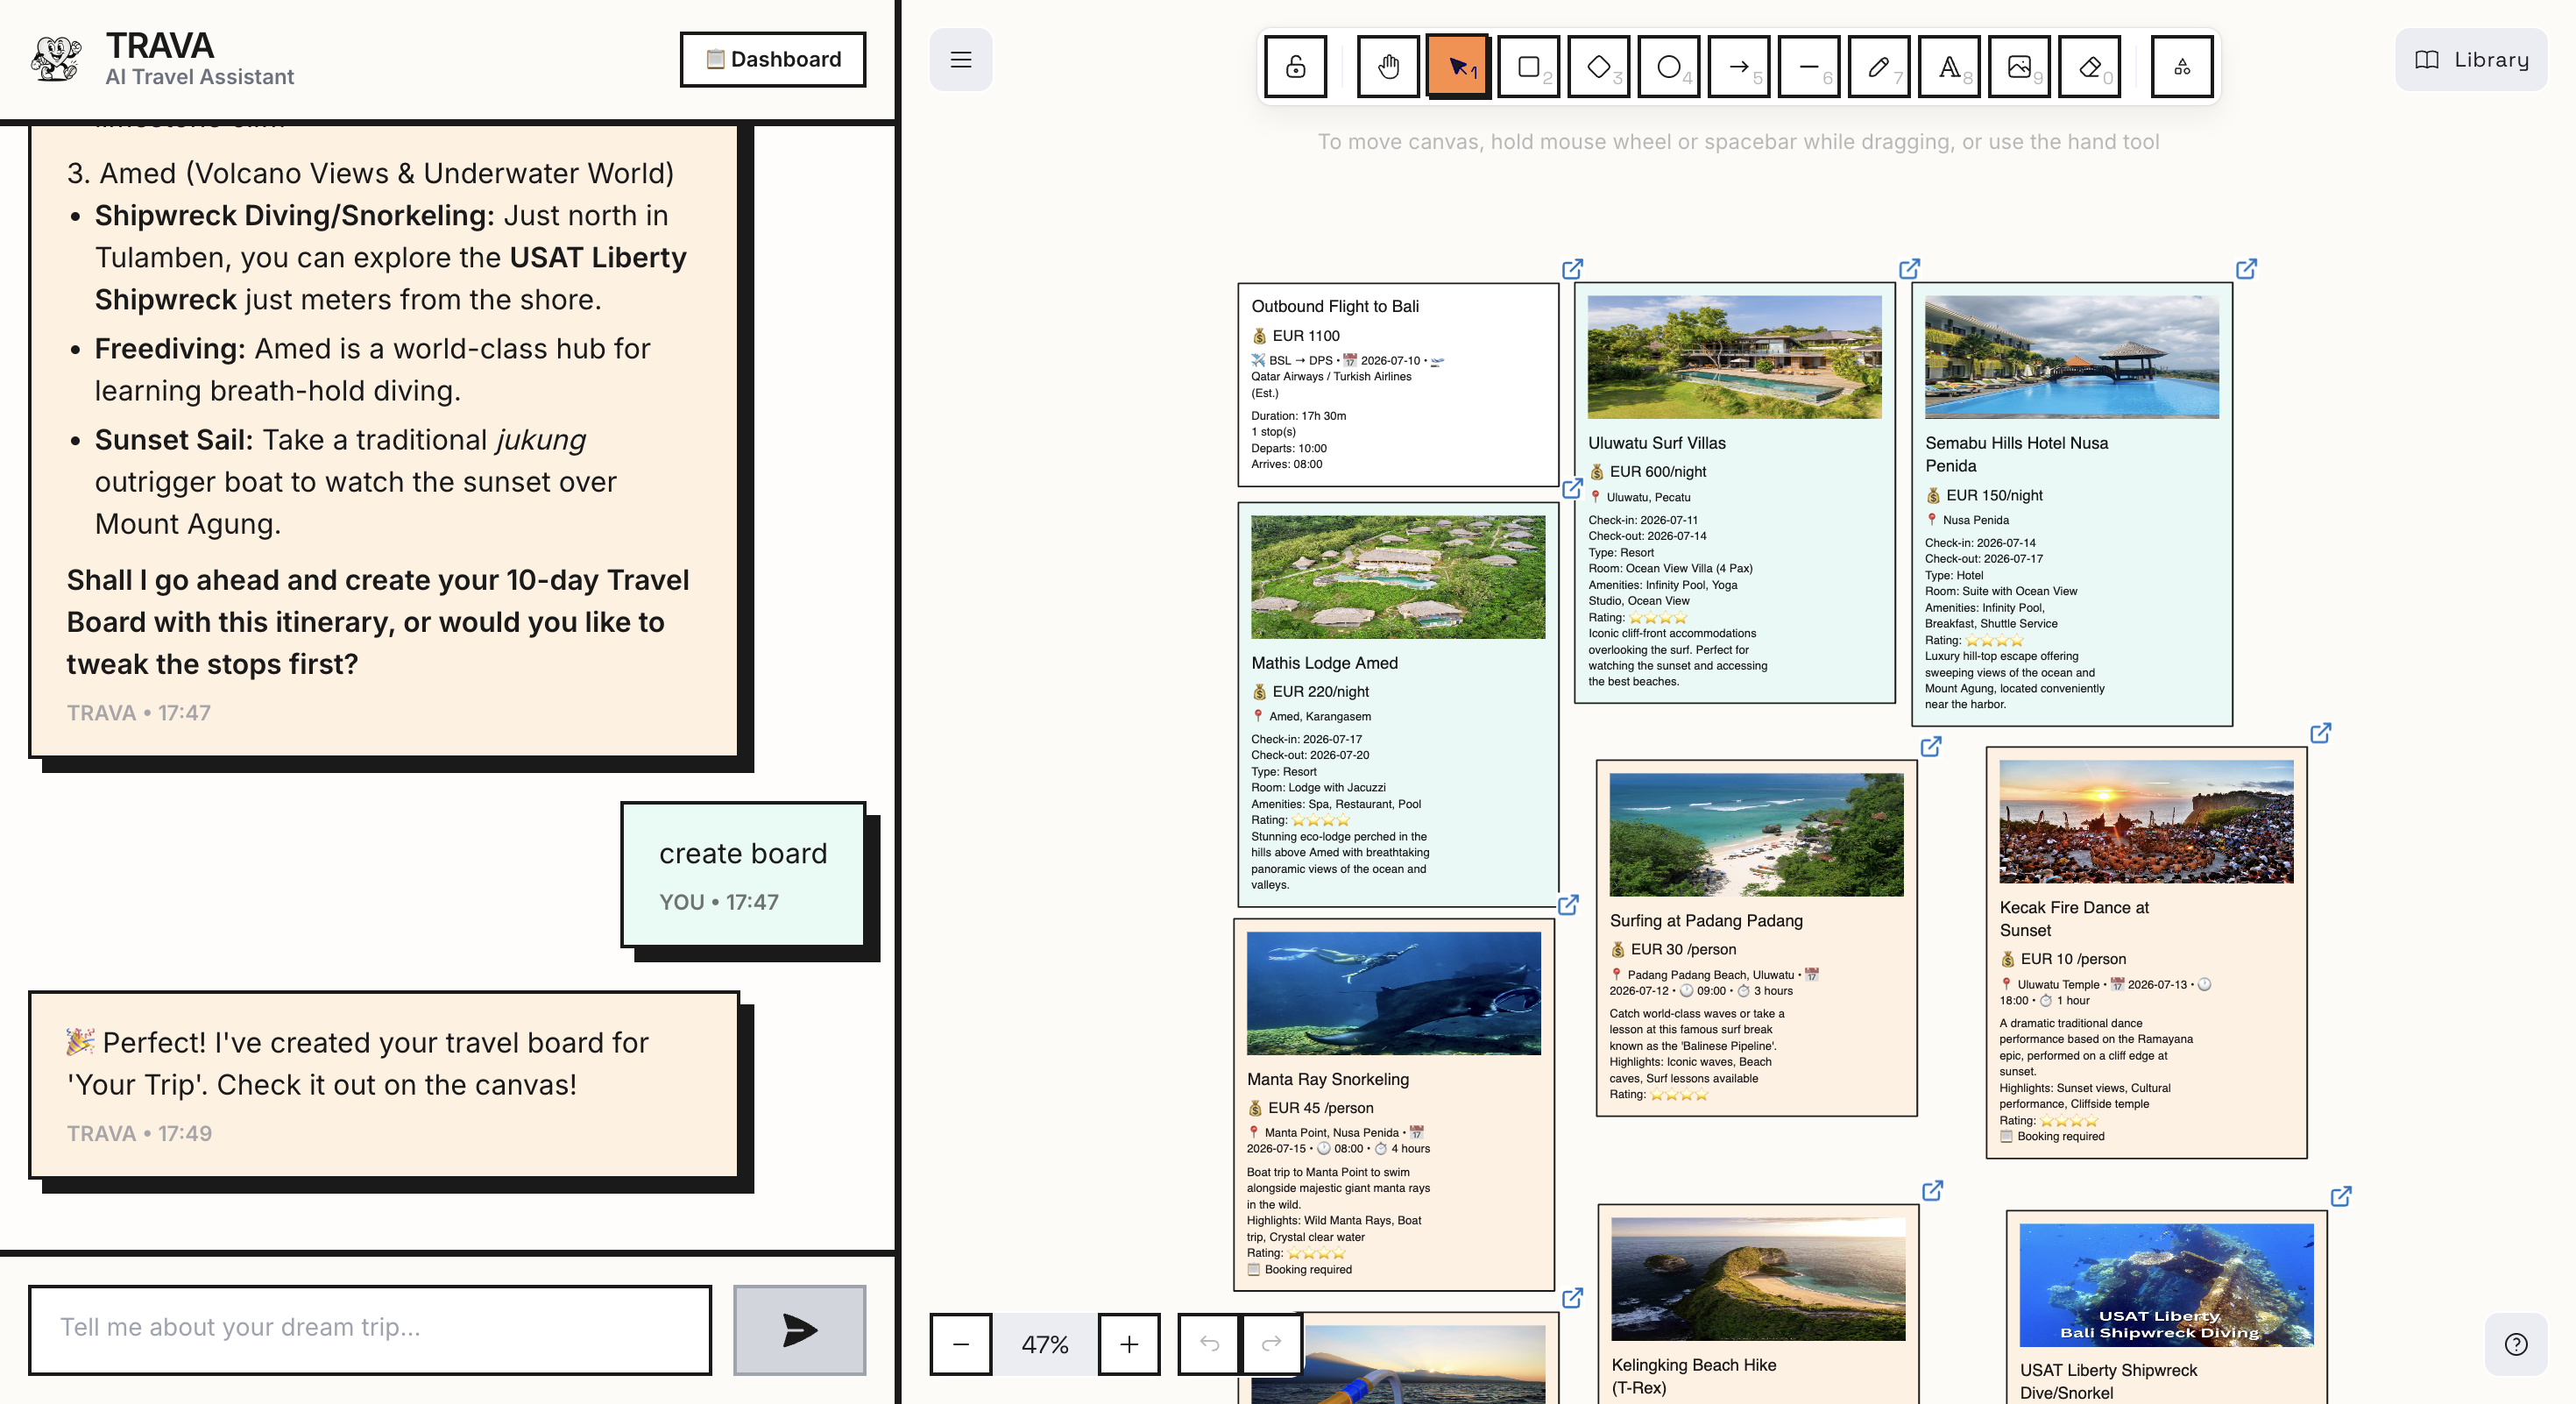Image resolution: width=2576 pixels, height=1404 pixels.
Task: Open the Library panel
Action: pos(2470,59)
